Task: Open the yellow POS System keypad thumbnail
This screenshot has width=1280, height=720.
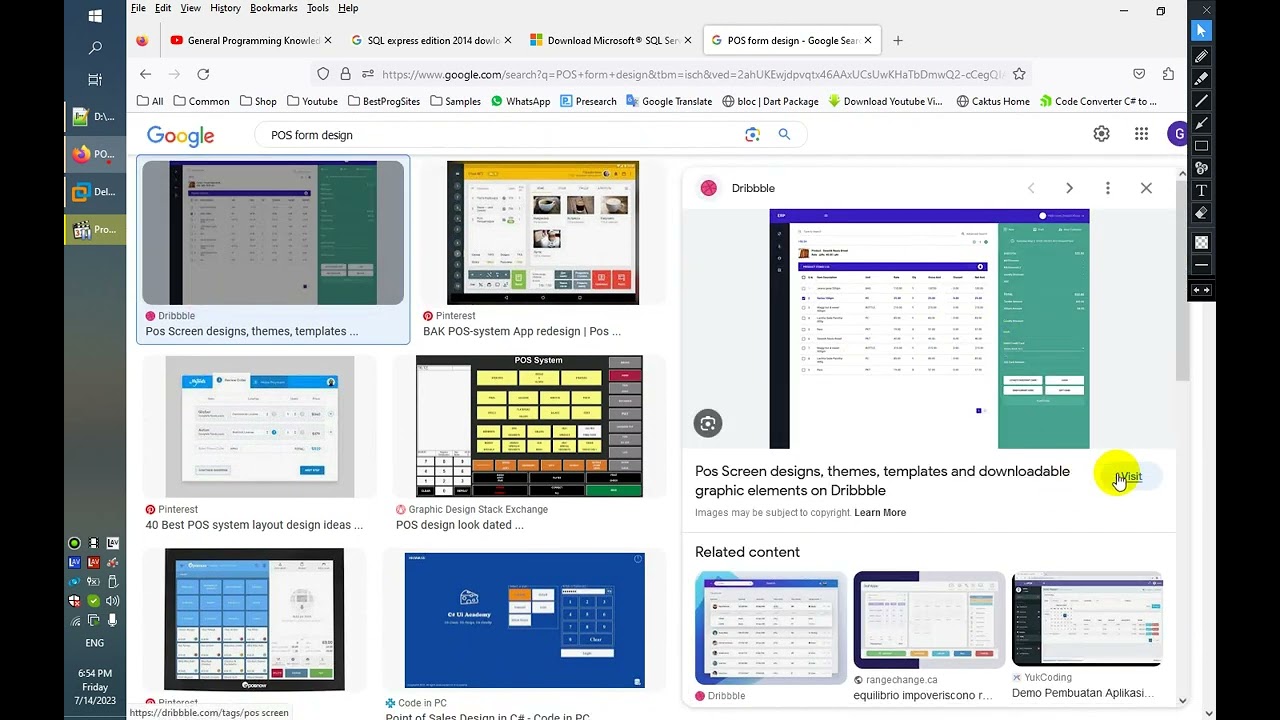Action: click(x=529, y=426)
